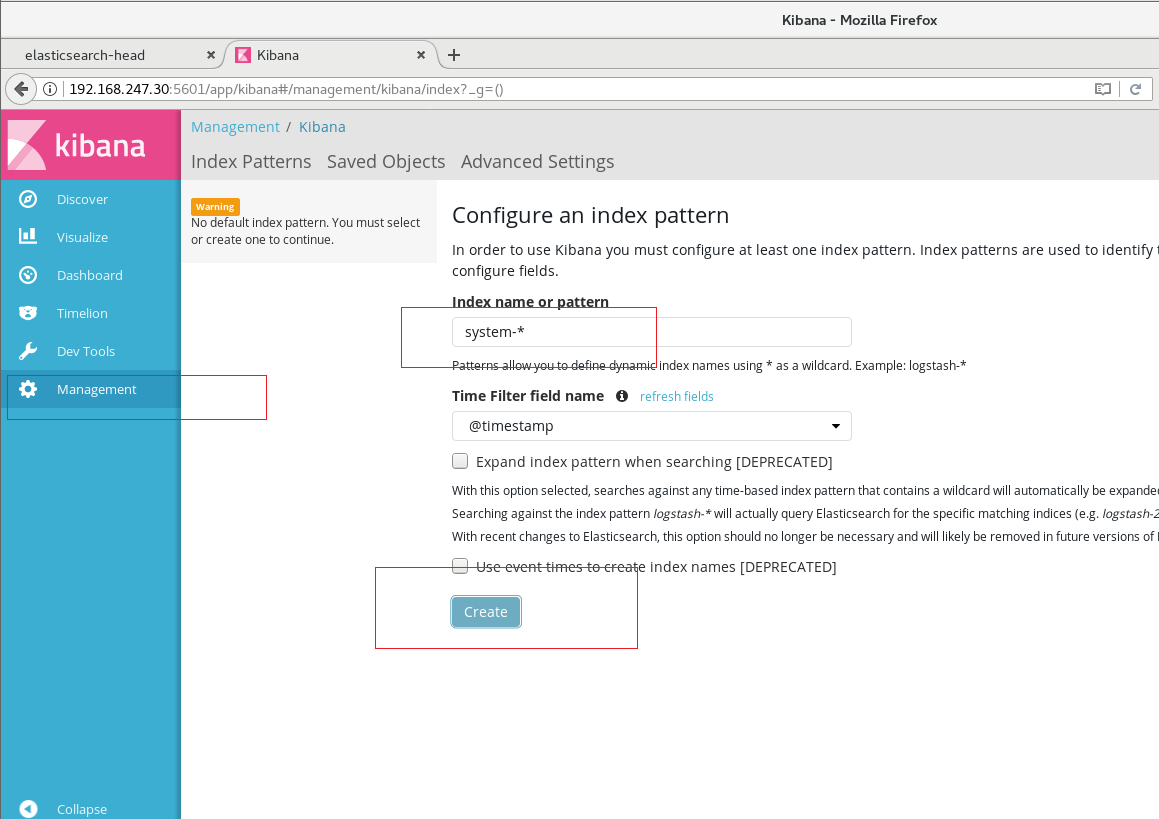Open Dashboard gauge icon in sidebar
Screen dimensions: 1159x819
[28, 275]
